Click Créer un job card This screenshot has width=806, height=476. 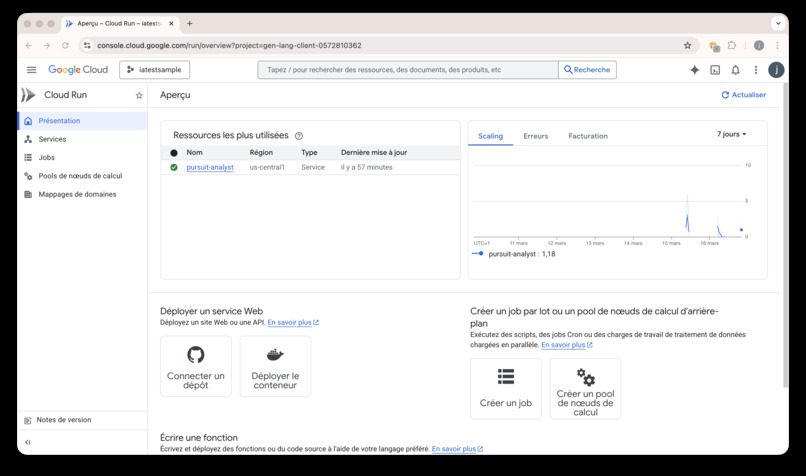506,389
